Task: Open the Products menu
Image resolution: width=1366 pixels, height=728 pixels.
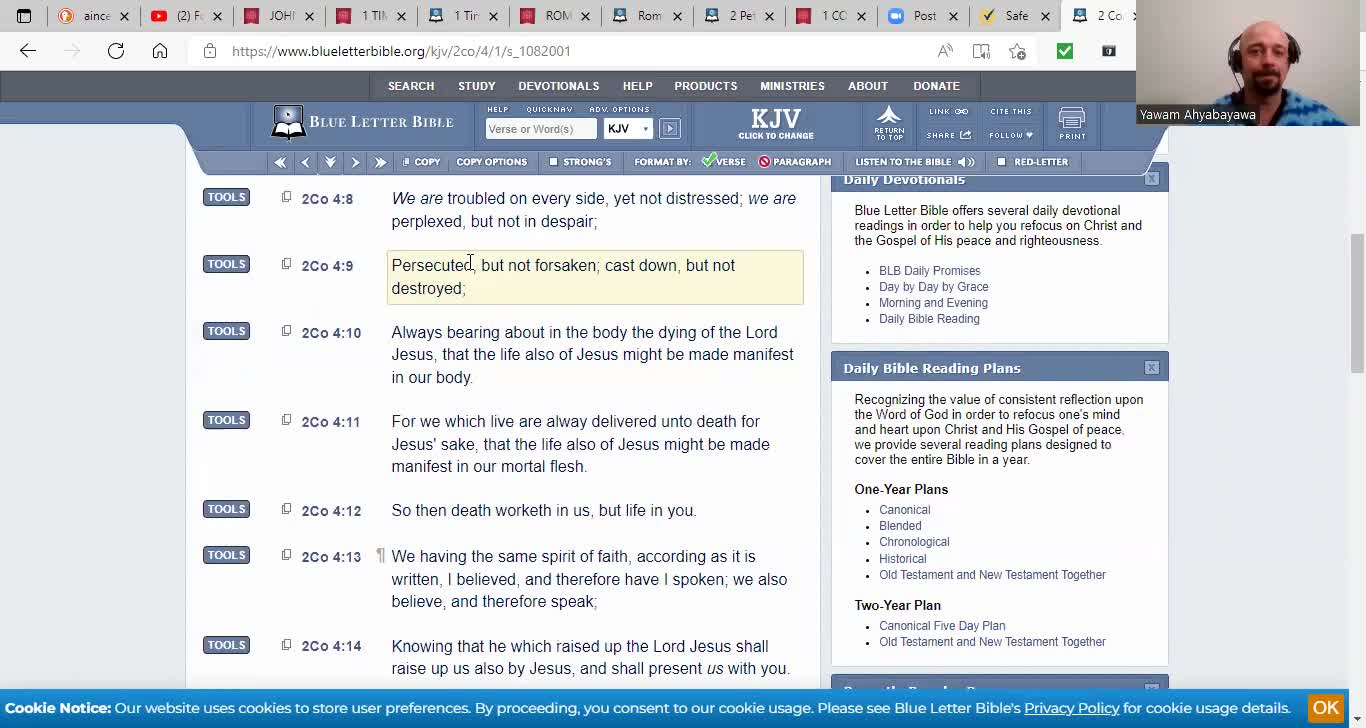Action: tap(705, 86)
